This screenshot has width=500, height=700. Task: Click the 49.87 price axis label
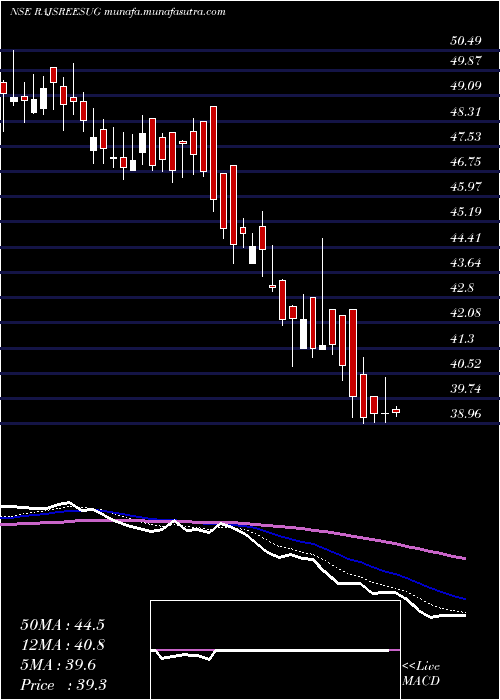coord(466,61)
